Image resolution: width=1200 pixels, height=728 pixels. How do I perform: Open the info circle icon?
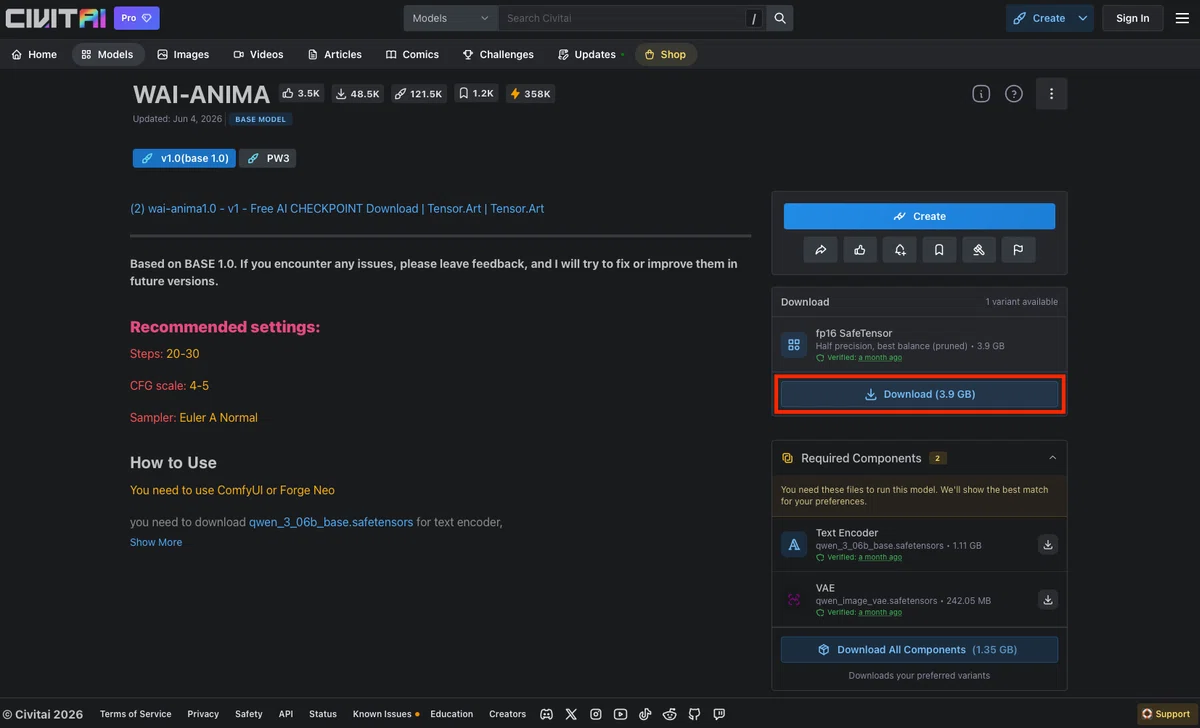pos(981,94)
